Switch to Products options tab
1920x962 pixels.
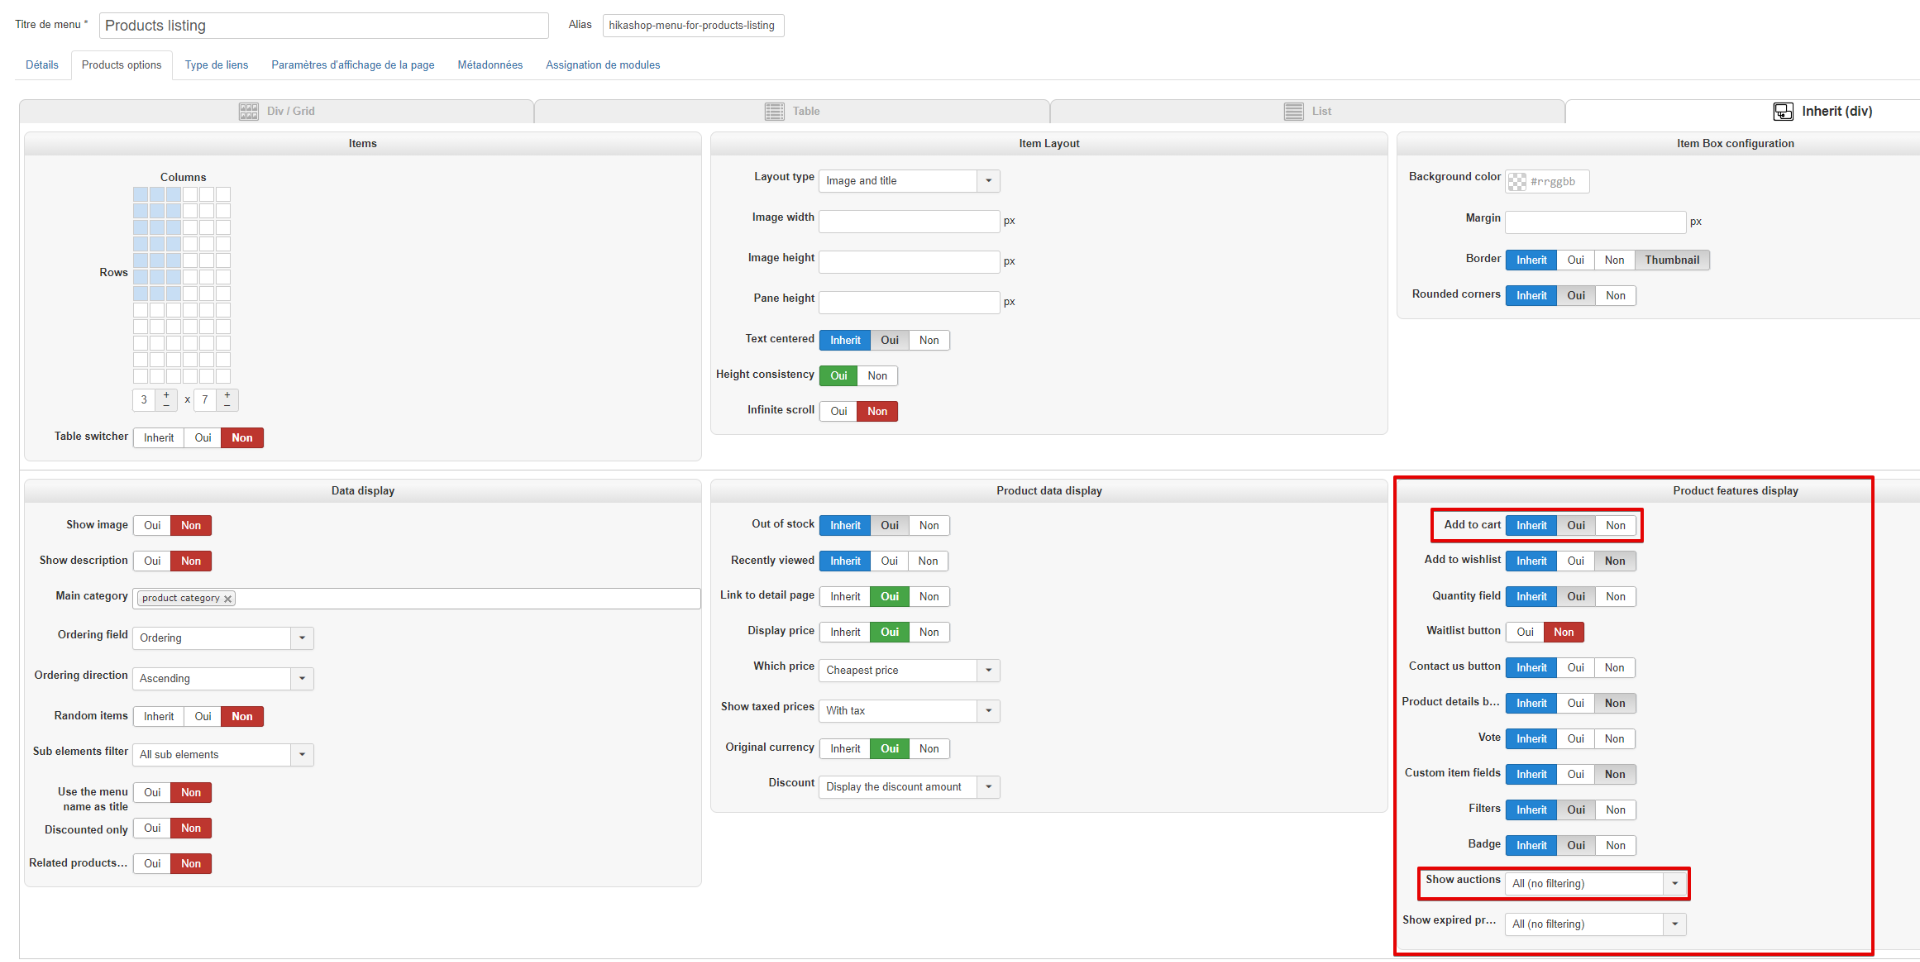122,65
